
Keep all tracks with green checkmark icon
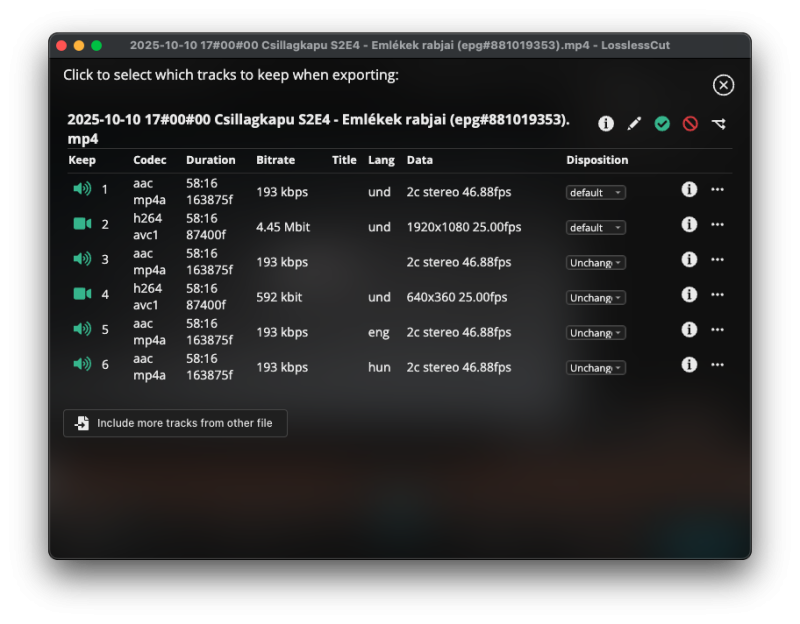tap(662, 123)
